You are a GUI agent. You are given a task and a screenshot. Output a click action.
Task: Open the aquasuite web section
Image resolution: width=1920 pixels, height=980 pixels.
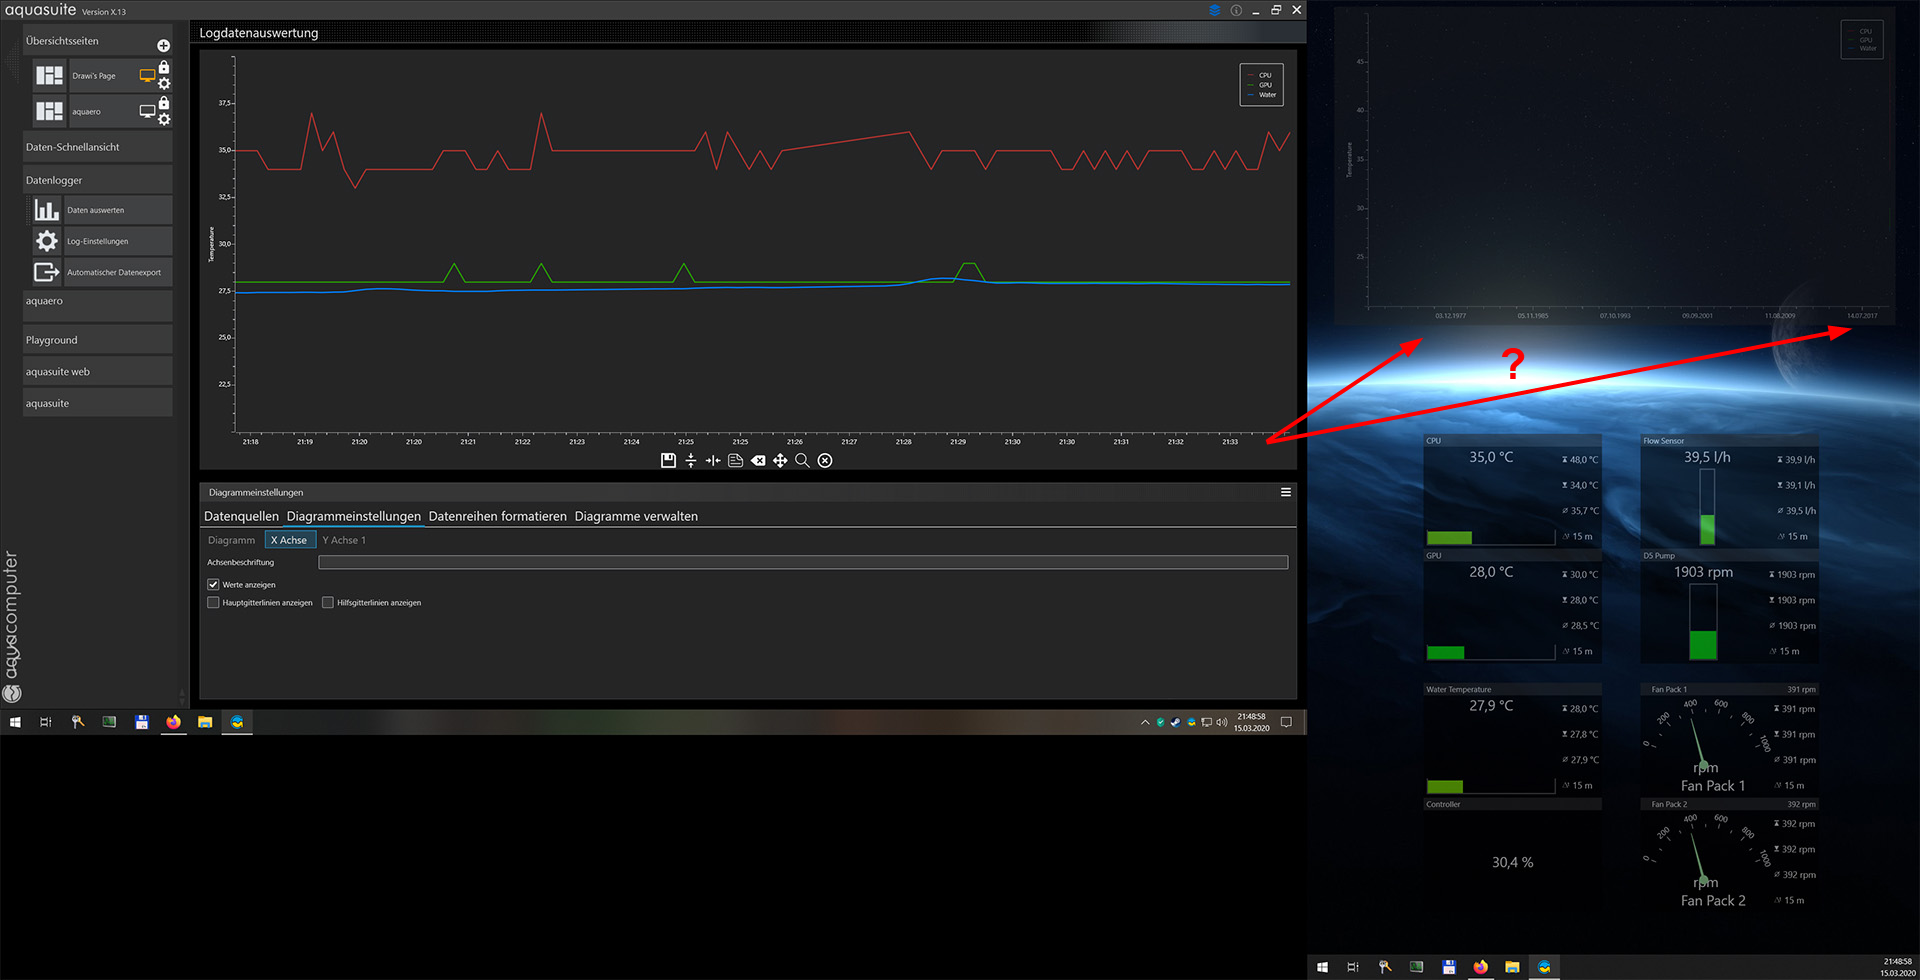coord(97,372)
